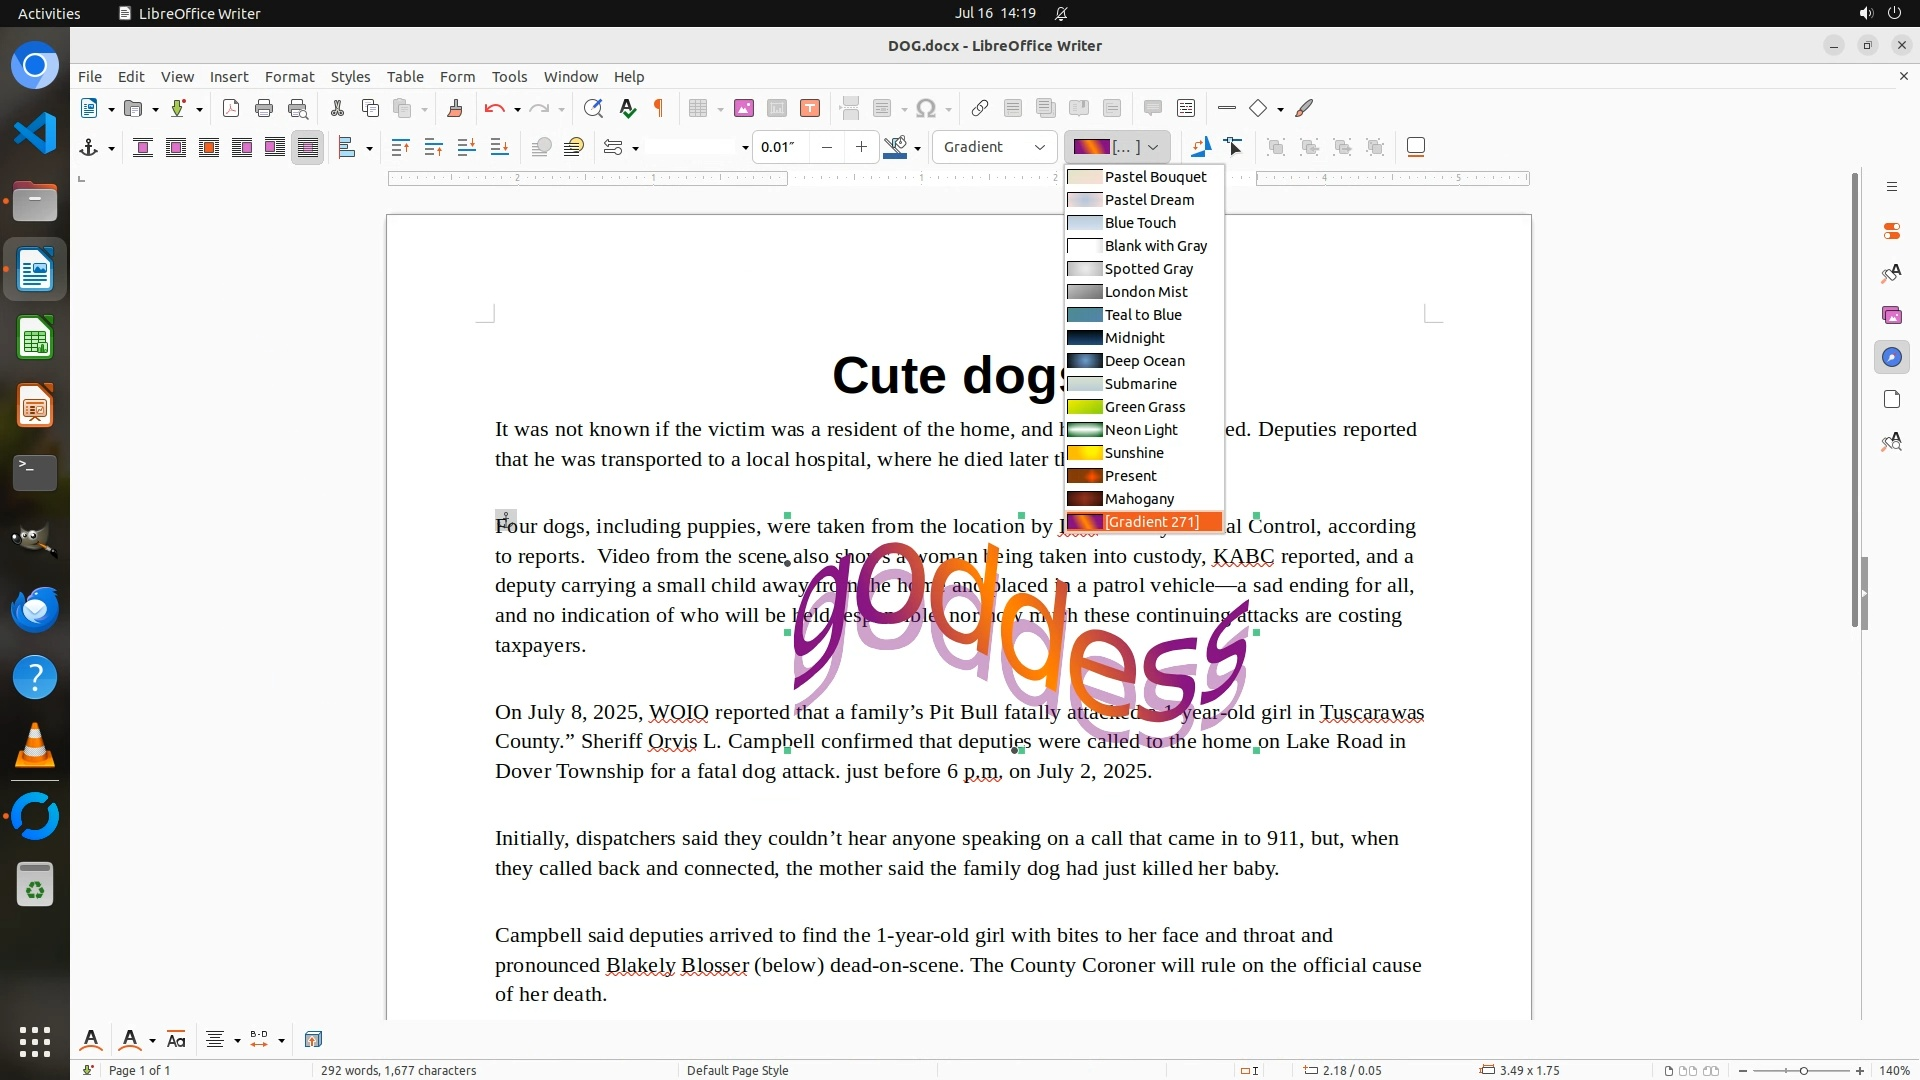Toggle the Wrap Through option
Screen dimensions: 1920x1080
[x=308, y=148]
